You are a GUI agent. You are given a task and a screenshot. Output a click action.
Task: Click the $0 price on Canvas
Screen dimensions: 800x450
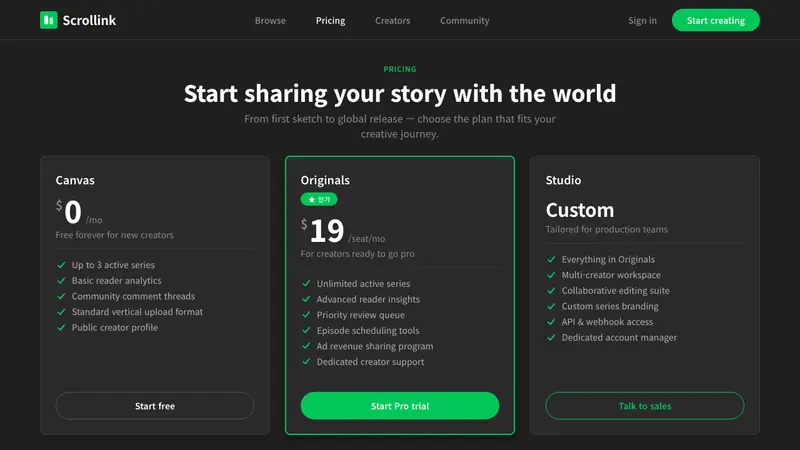click(69, 212)
